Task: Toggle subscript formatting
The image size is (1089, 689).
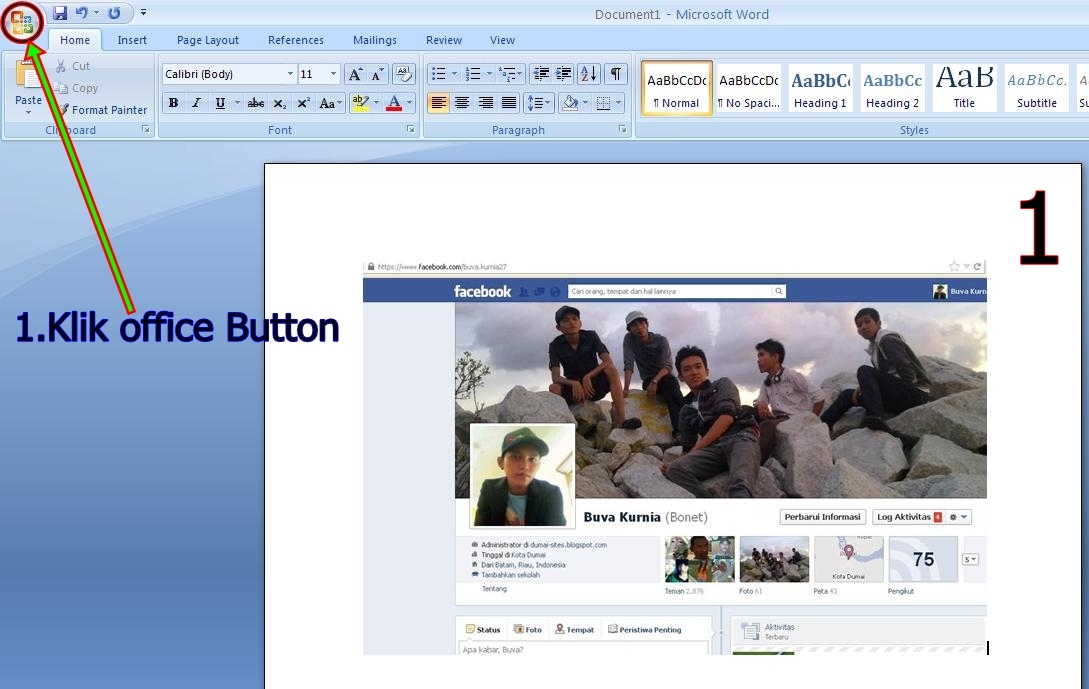Action: 278,102
